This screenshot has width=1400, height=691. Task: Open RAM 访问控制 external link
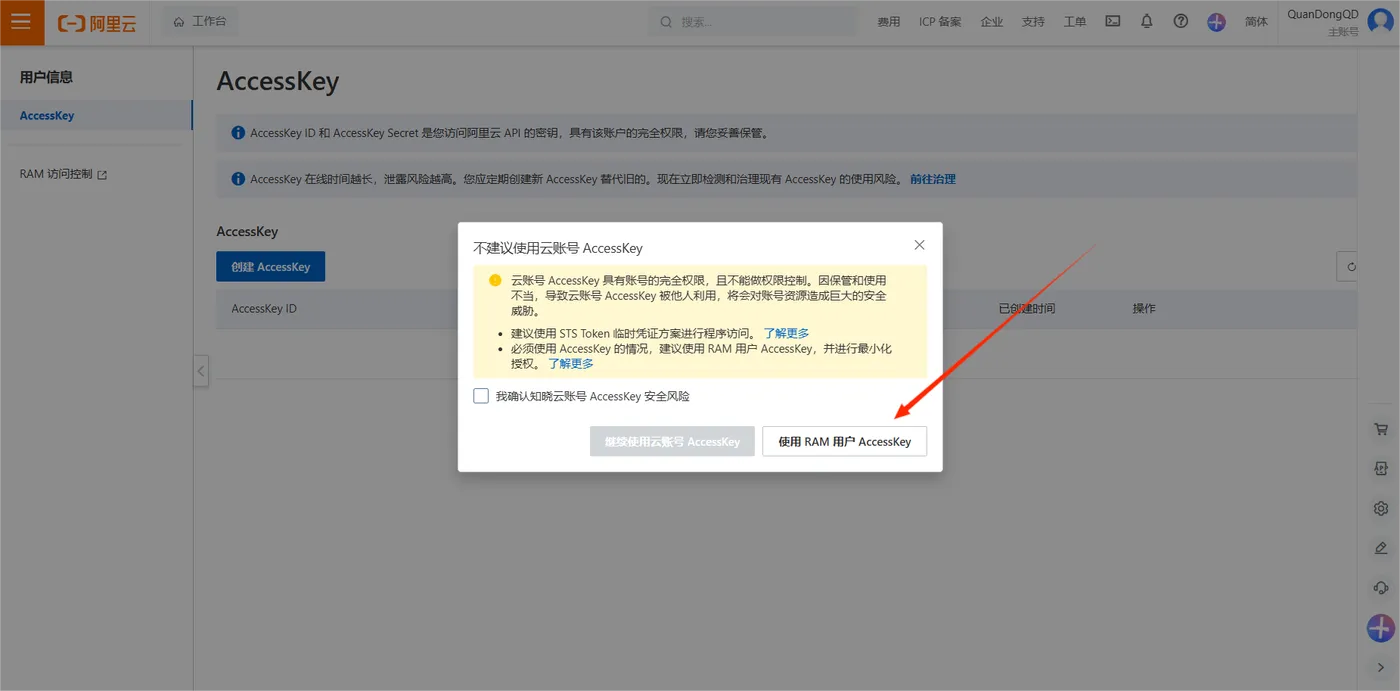64,174
